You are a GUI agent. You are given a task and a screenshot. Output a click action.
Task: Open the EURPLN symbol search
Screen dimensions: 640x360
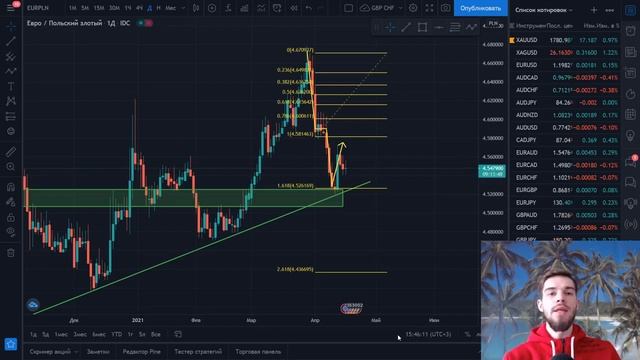(x=38, y=8)
